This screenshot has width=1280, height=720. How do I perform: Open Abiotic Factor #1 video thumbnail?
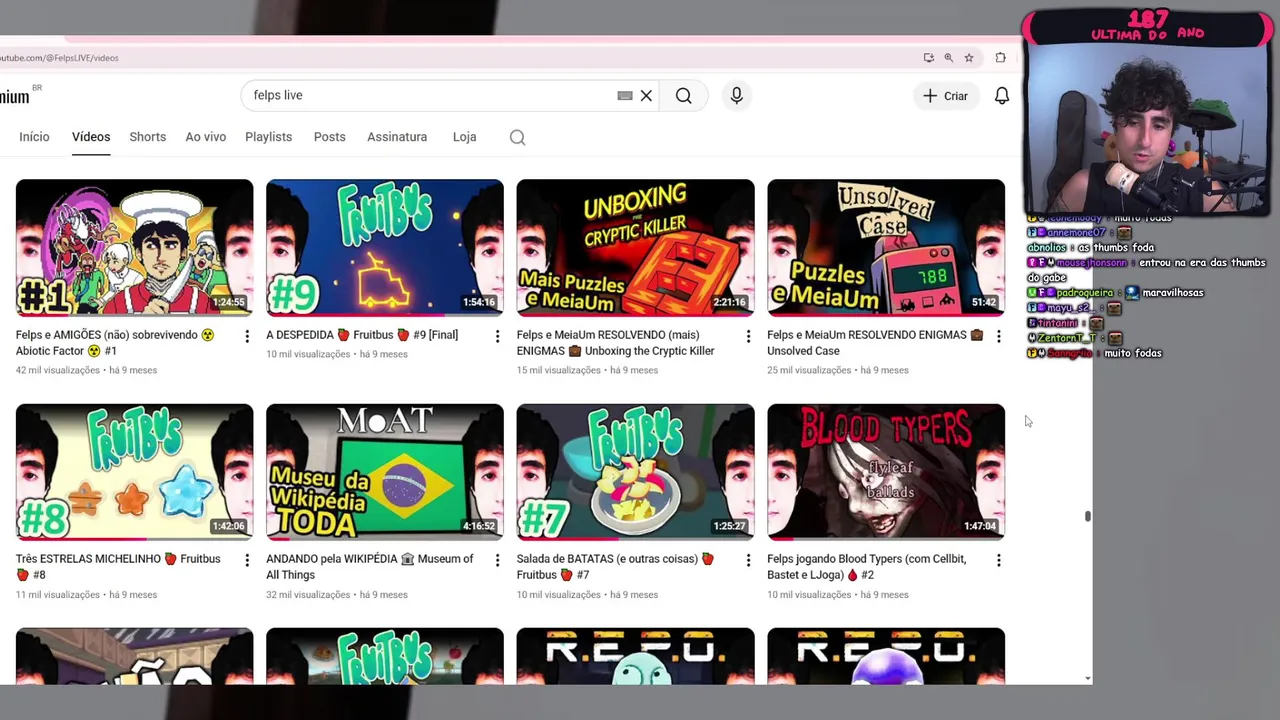pyautogui.click(x=135, y=247)
